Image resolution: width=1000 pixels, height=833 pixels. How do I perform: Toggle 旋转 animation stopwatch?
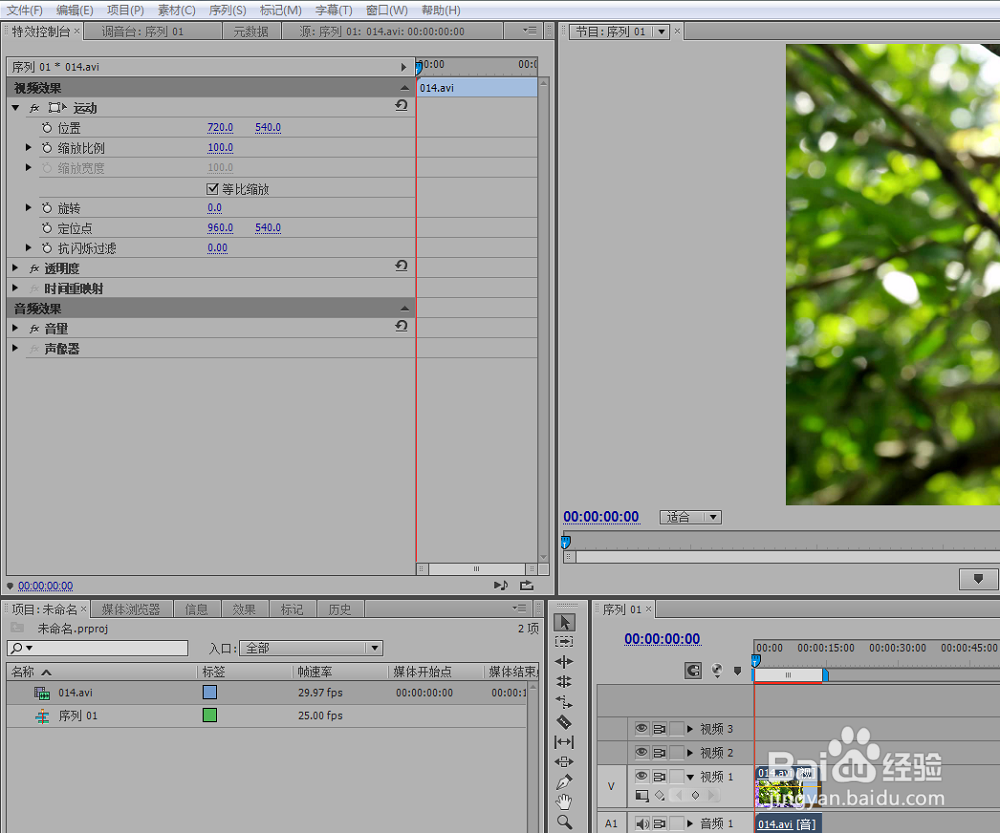coord(47,208)
